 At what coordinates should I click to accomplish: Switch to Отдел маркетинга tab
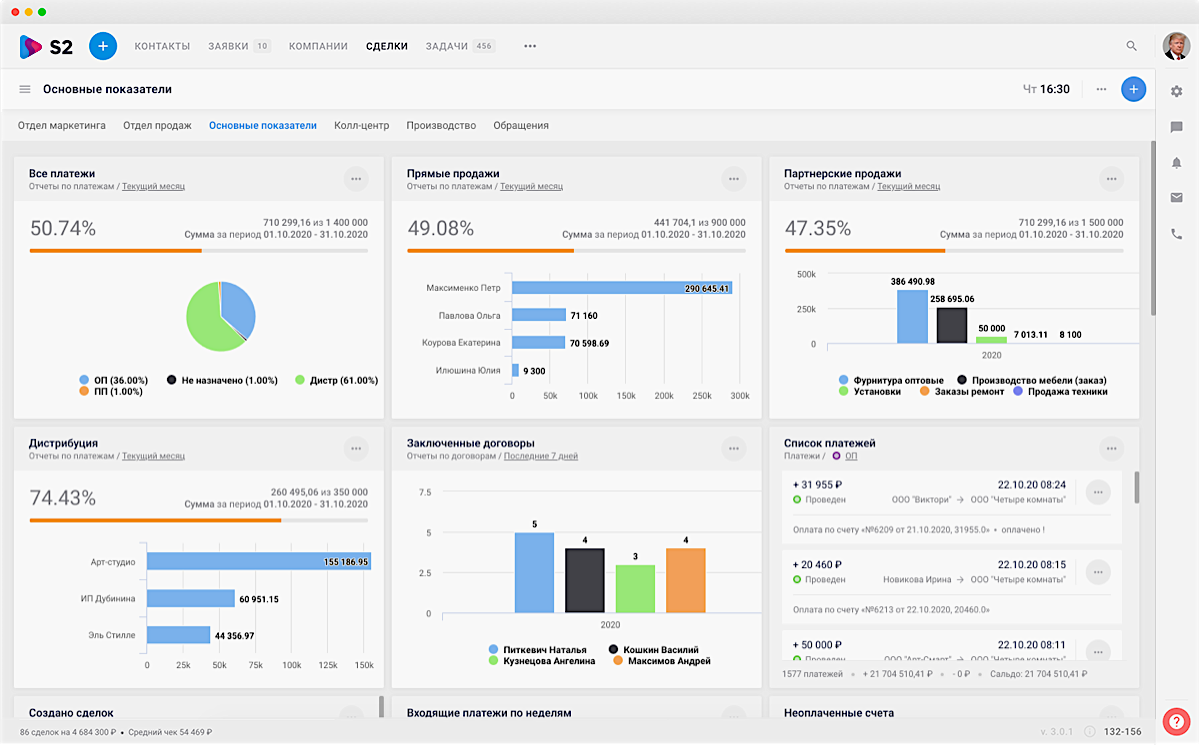62,125
